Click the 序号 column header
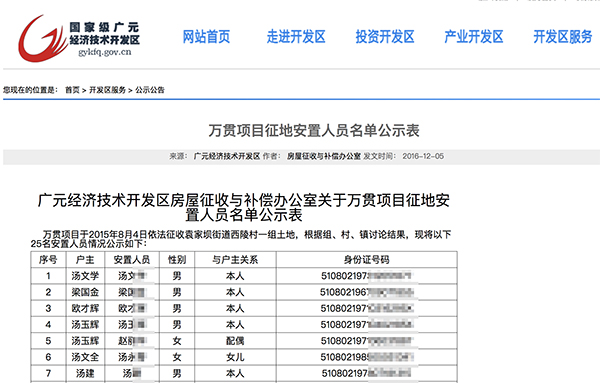The image size is (600, 383). click(48, 260)
